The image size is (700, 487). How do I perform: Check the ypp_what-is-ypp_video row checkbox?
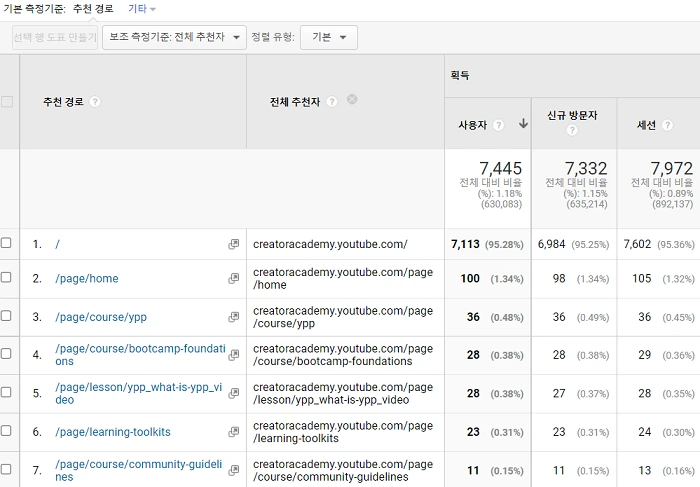6,392
